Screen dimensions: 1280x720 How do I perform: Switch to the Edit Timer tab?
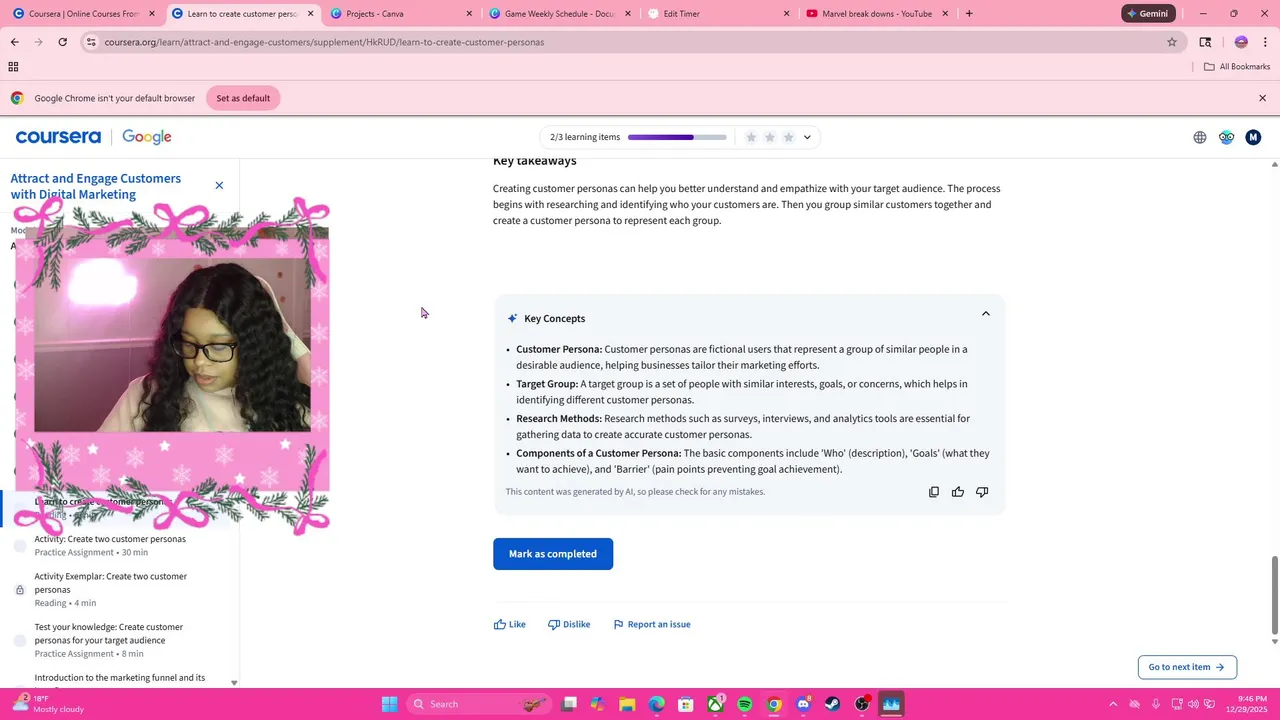[716, 14]
